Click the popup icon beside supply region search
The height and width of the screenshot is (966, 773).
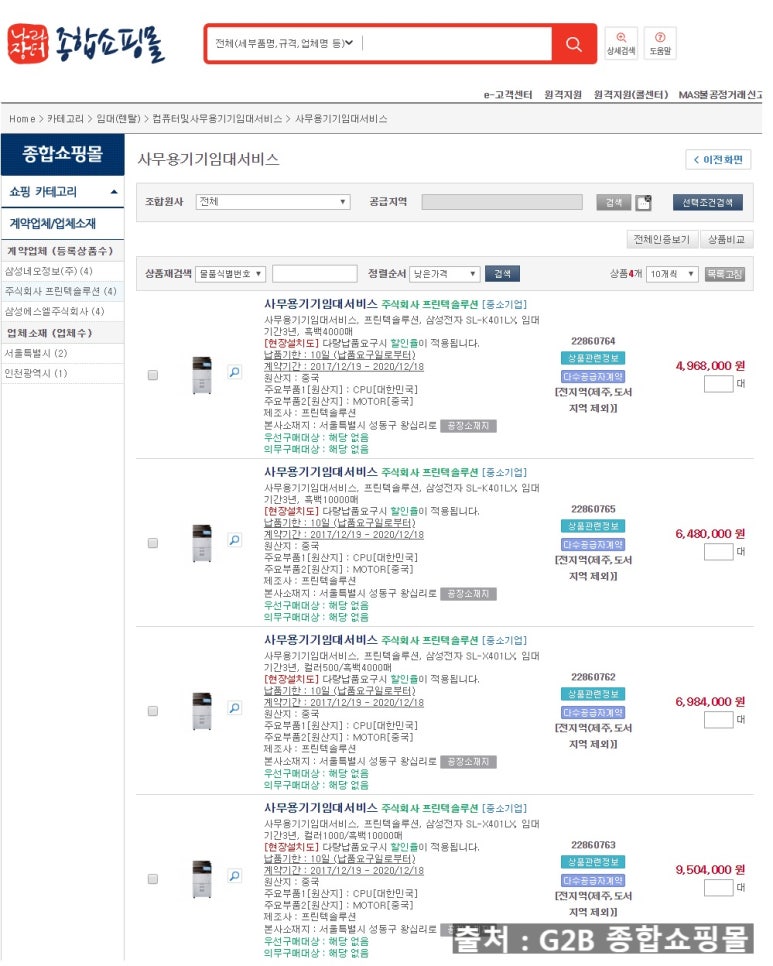click(643, 202)
